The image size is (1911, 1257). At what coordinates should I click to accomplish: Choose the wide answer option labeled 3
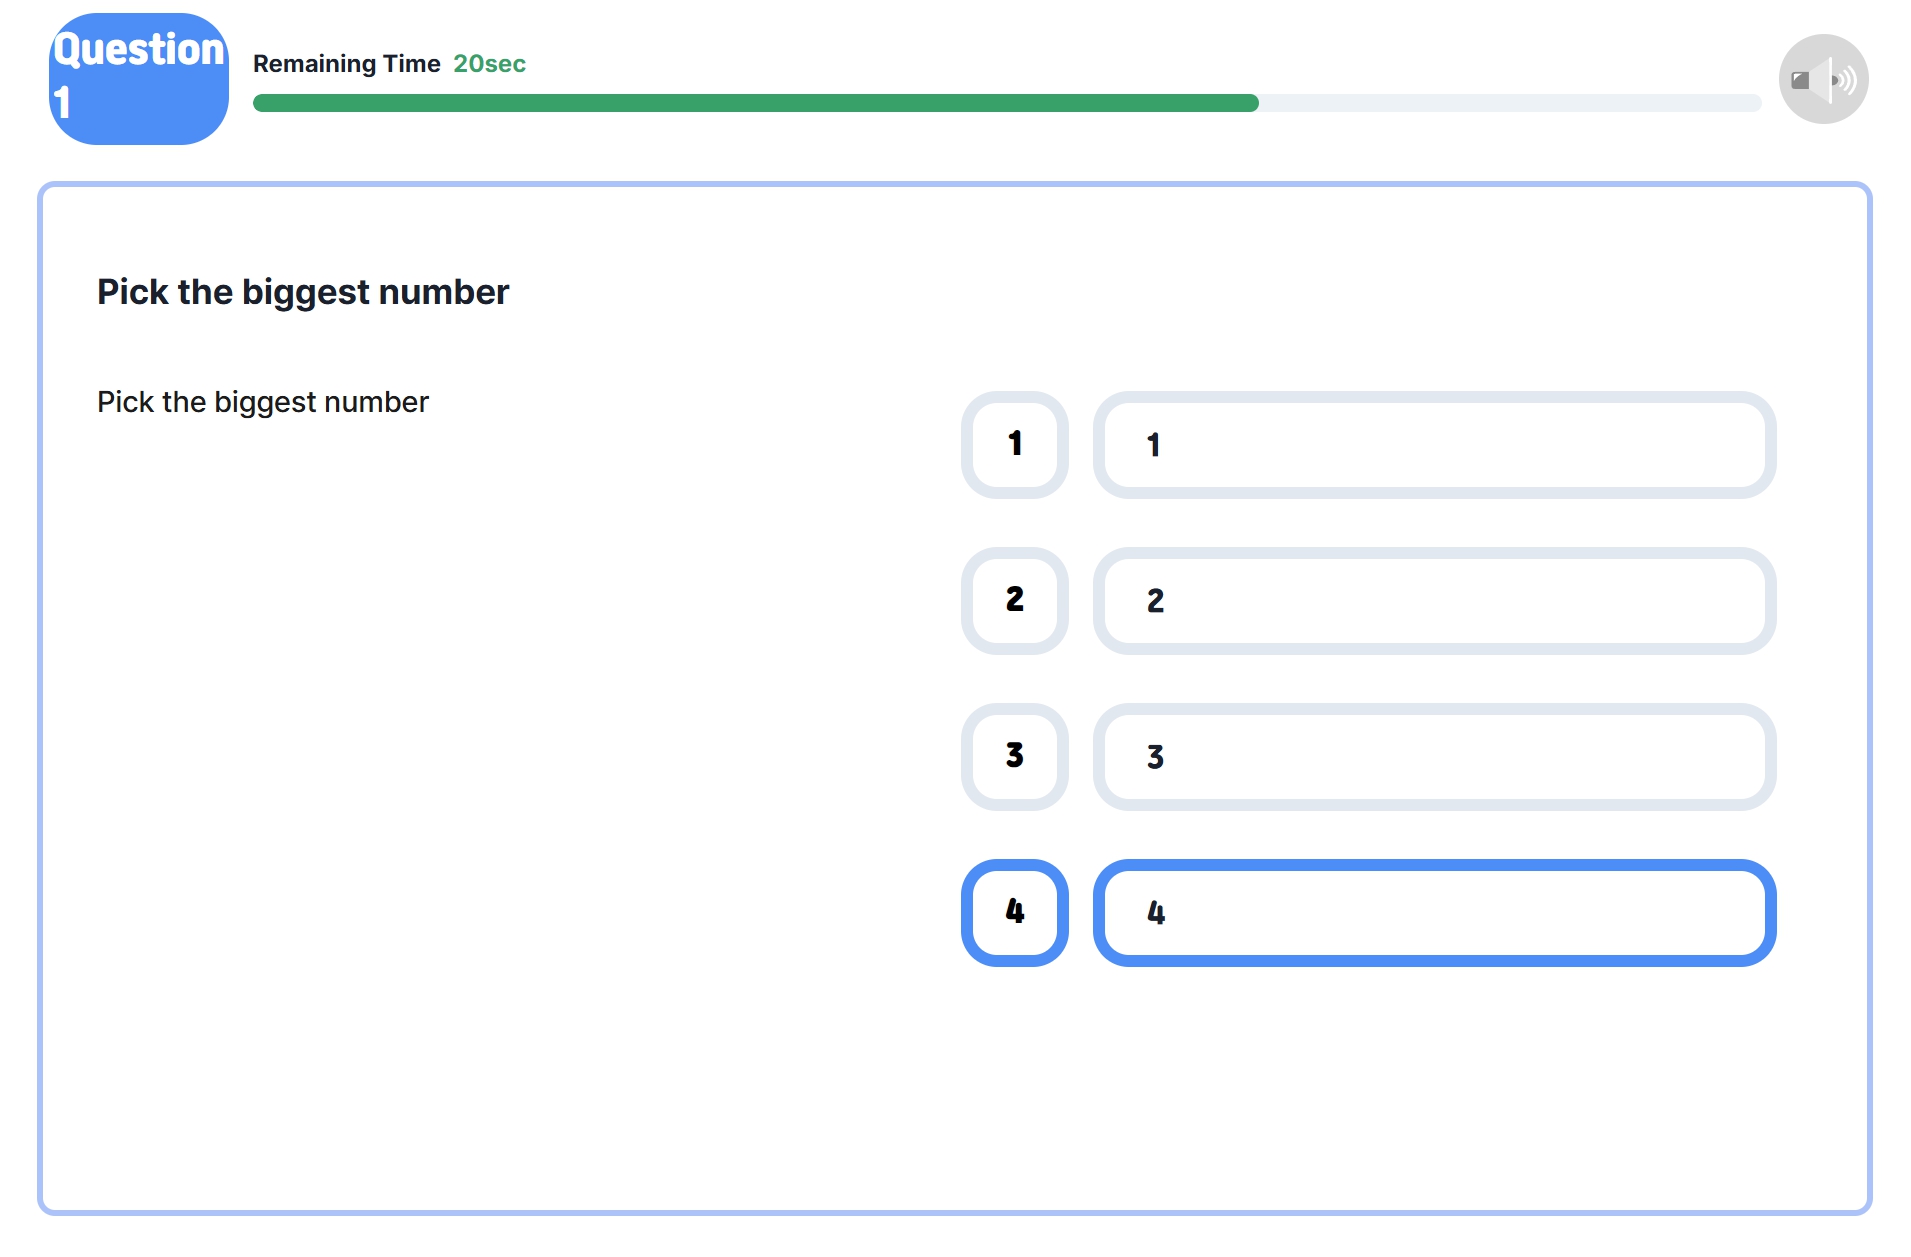click(1434, 756)
